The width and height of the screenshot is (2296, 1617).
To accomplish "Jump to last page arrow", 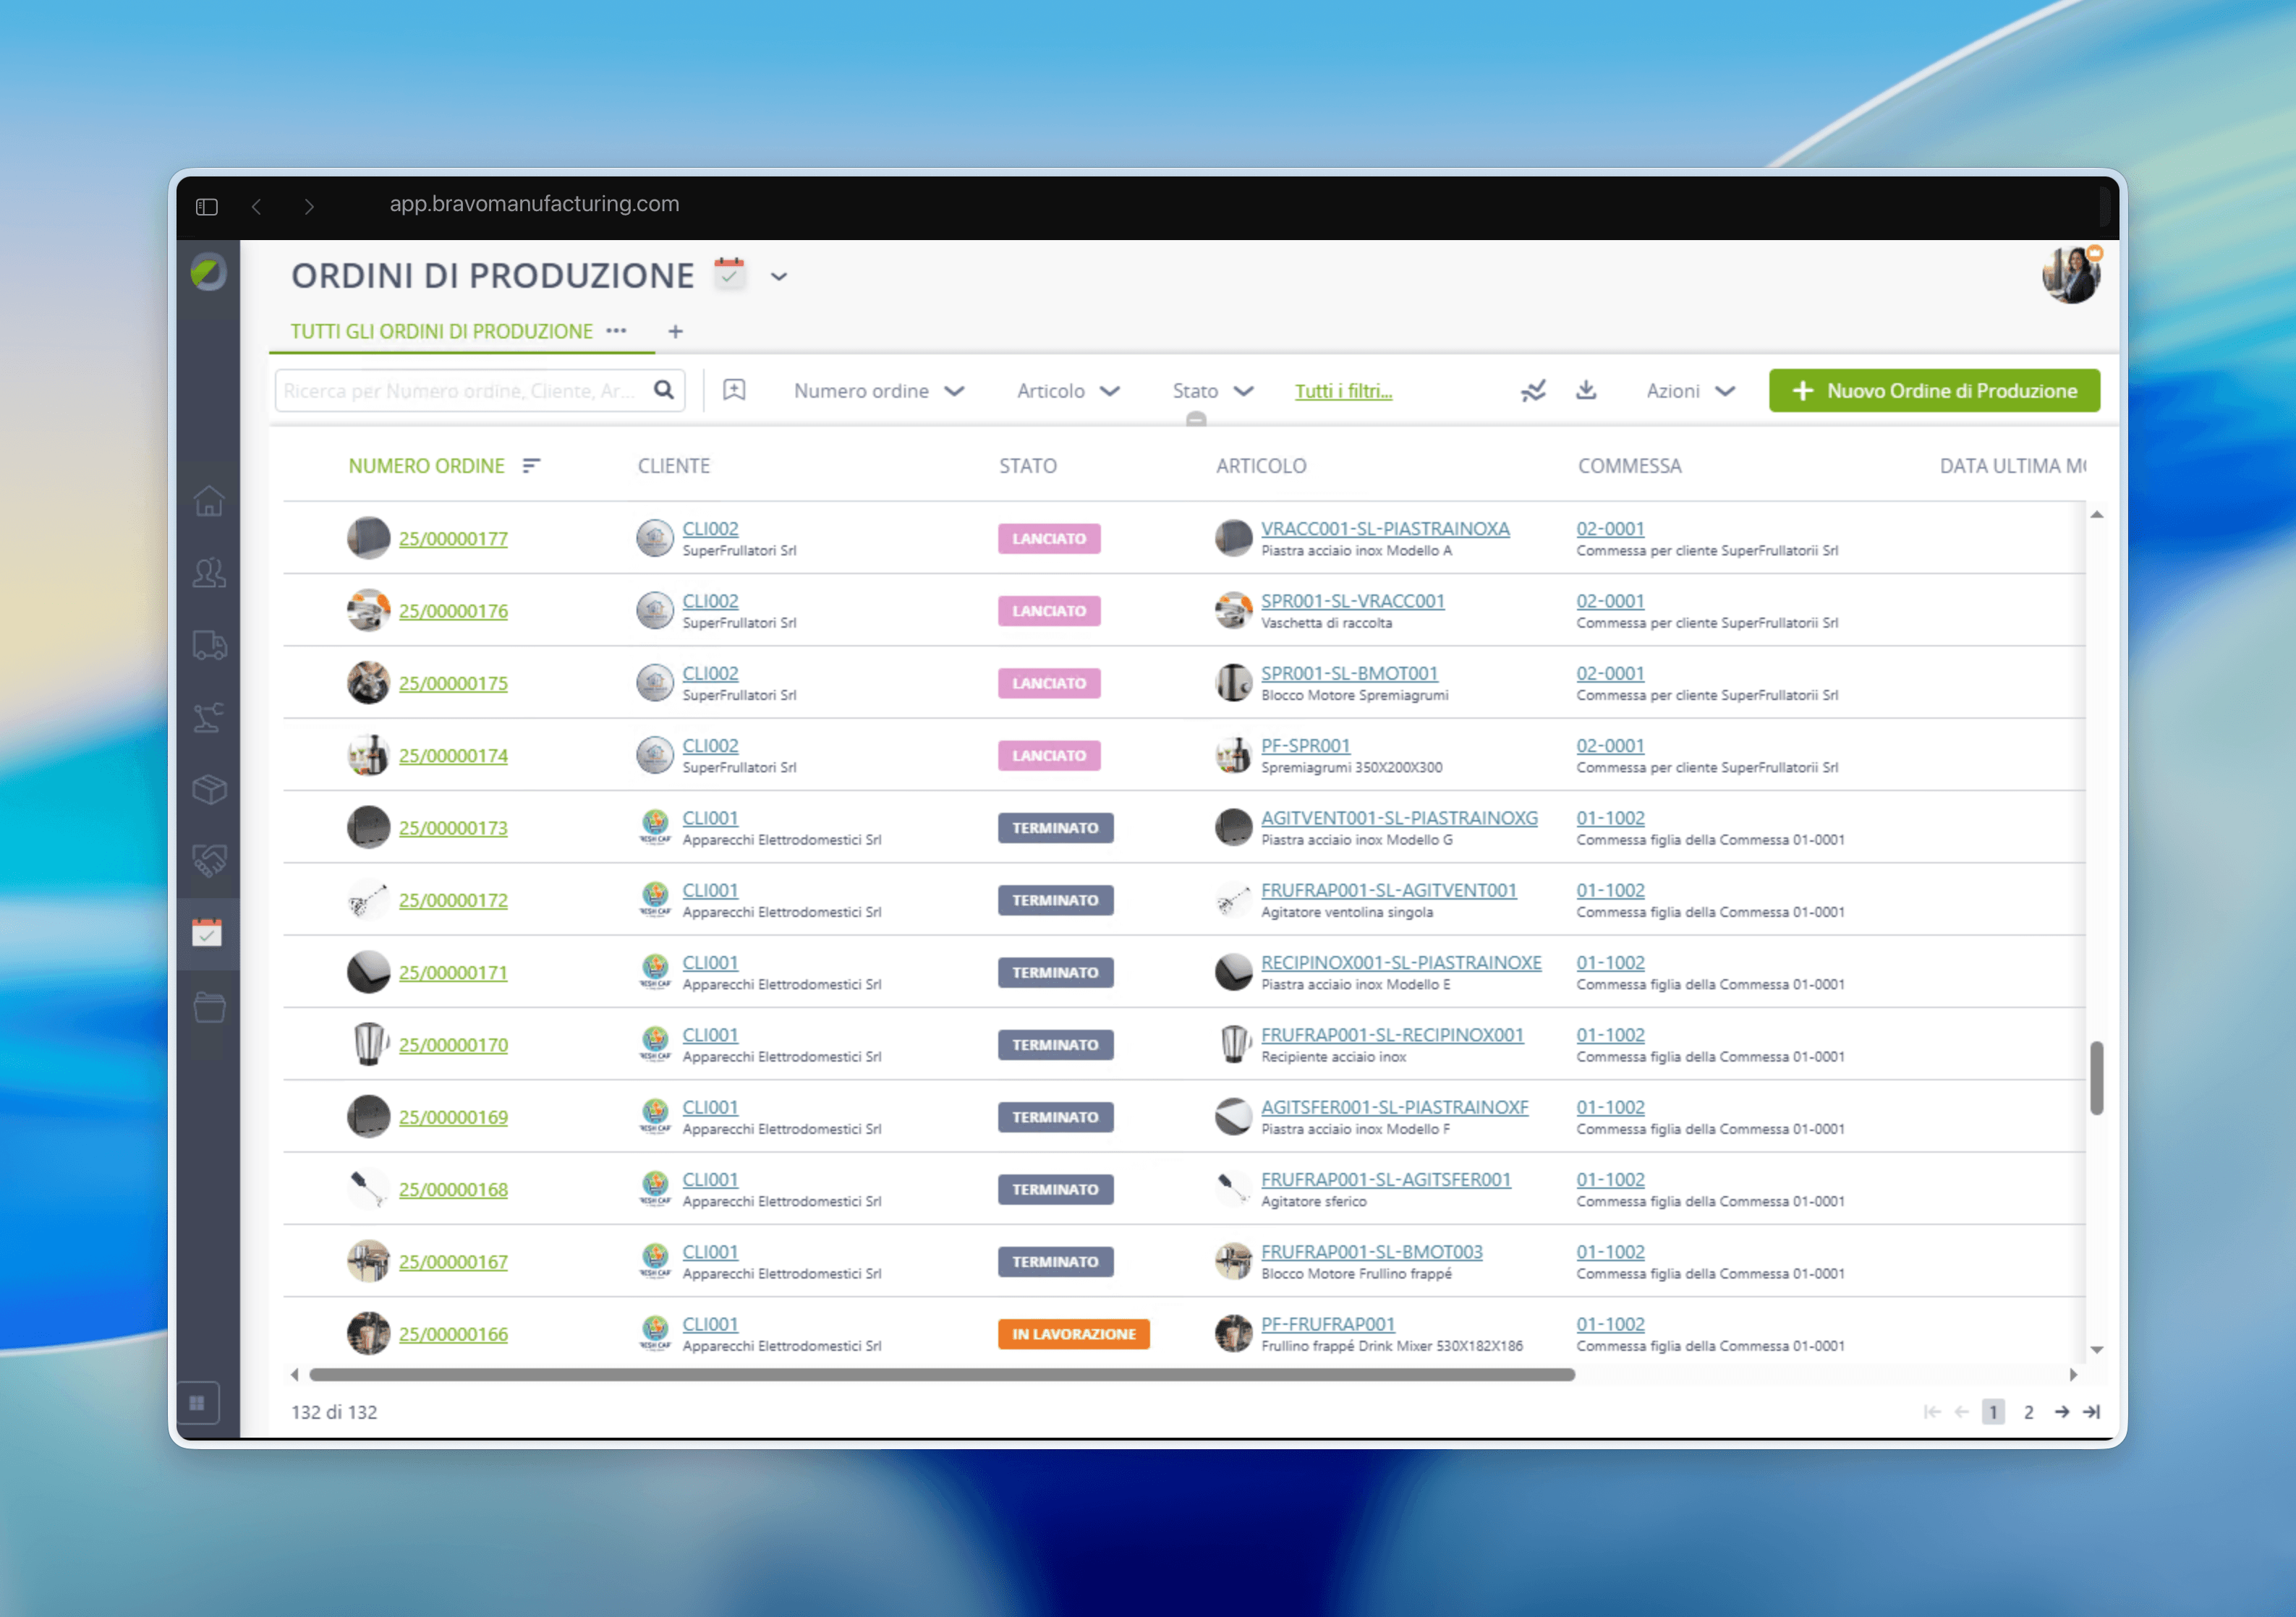I will [2091, 1412].
